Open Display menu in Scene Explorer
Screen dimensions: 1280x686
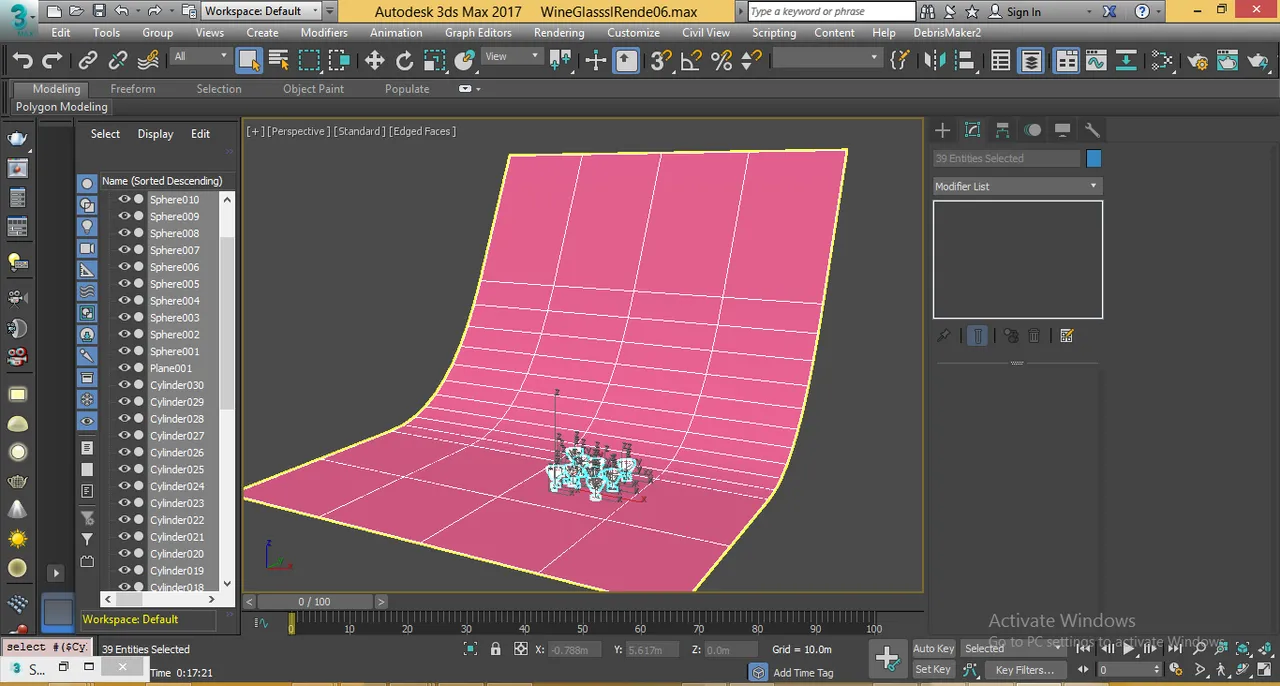point(155,134)
